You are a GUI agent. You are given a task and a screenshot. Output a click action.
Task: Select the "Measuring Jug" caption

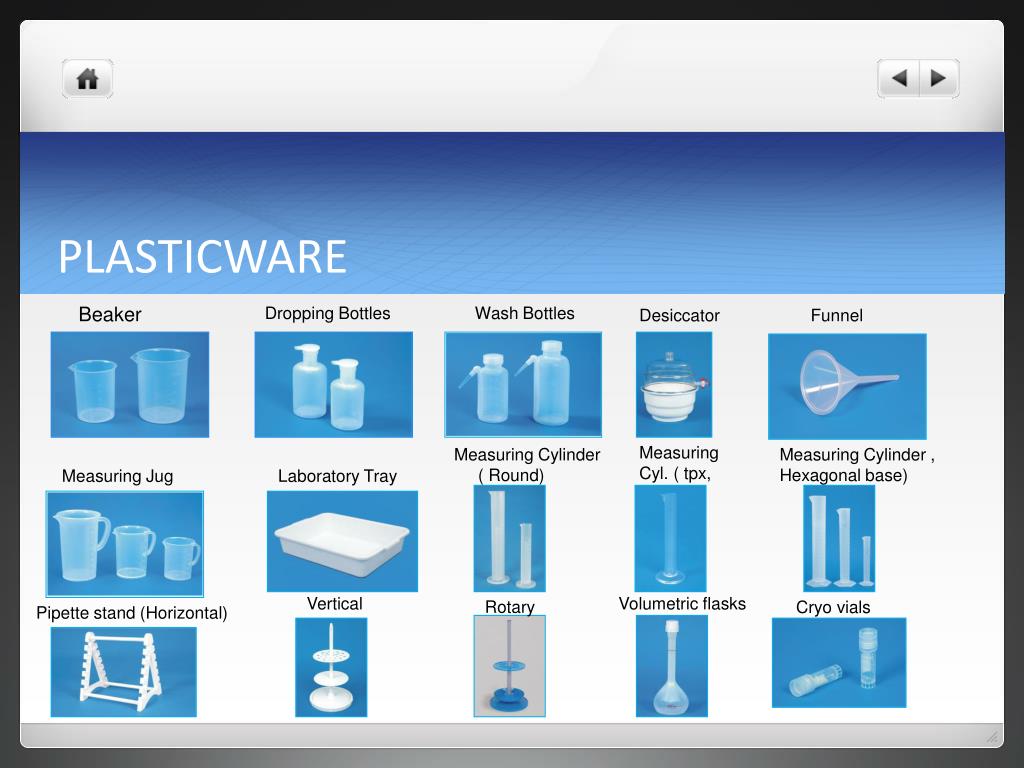pyautogui.click(x=118, y=476)
